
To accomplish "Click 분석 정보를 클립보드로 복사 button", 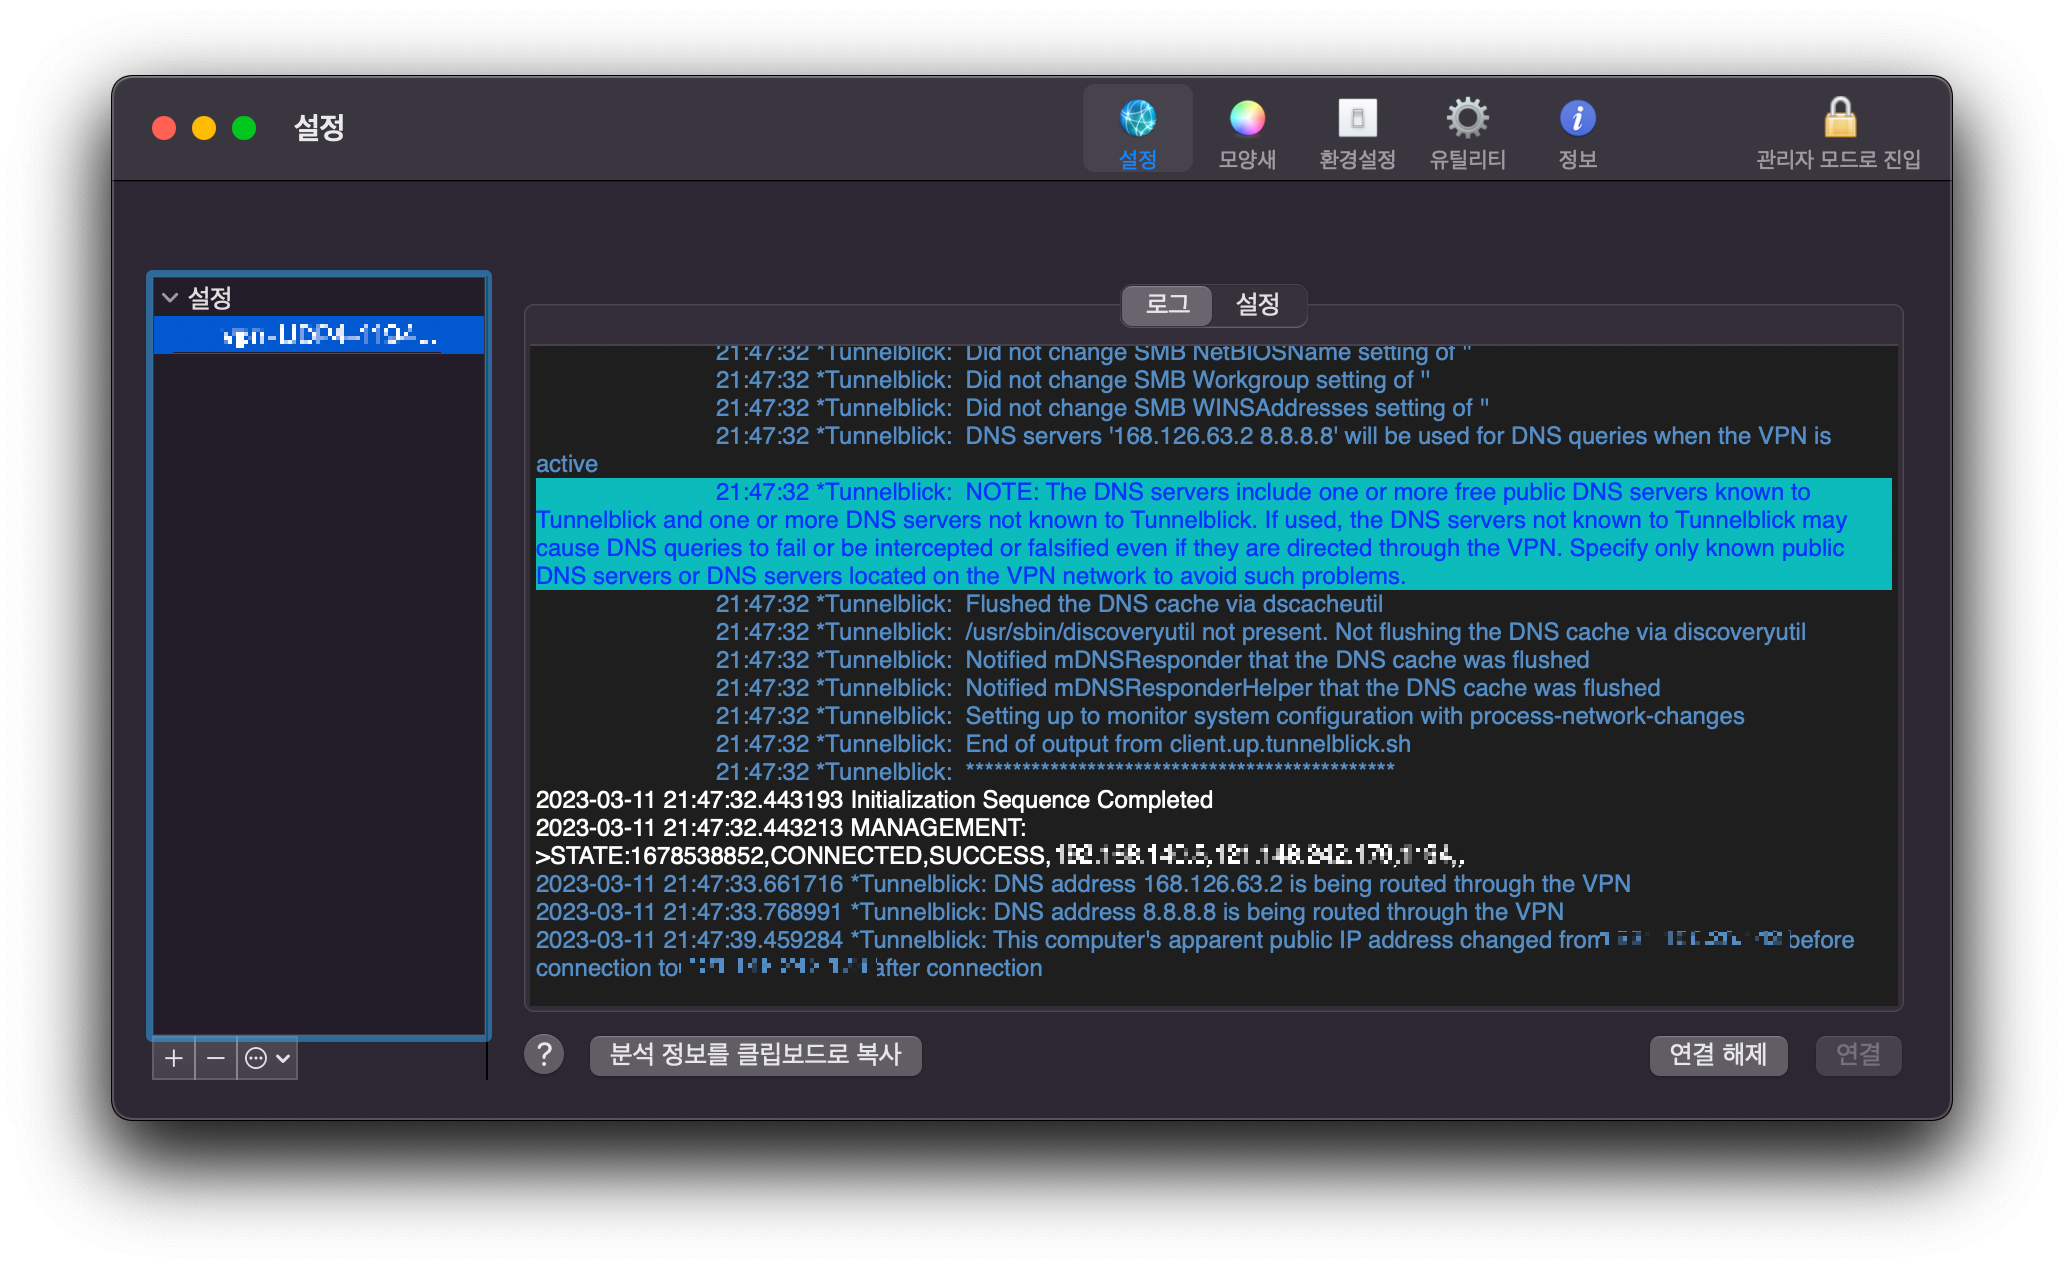I will [x=755, y=1055].
